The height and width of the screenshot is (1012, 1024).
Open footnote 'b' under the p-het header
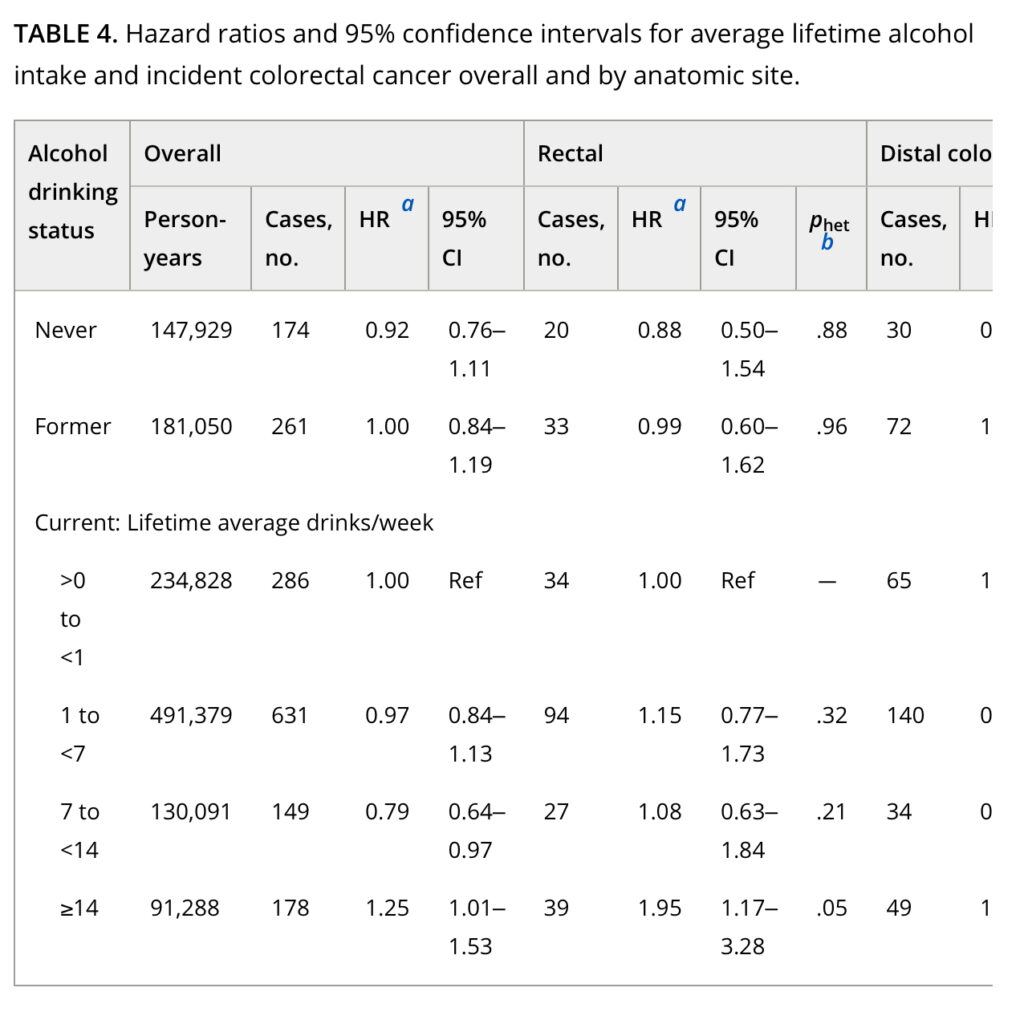tap(826, 242)
